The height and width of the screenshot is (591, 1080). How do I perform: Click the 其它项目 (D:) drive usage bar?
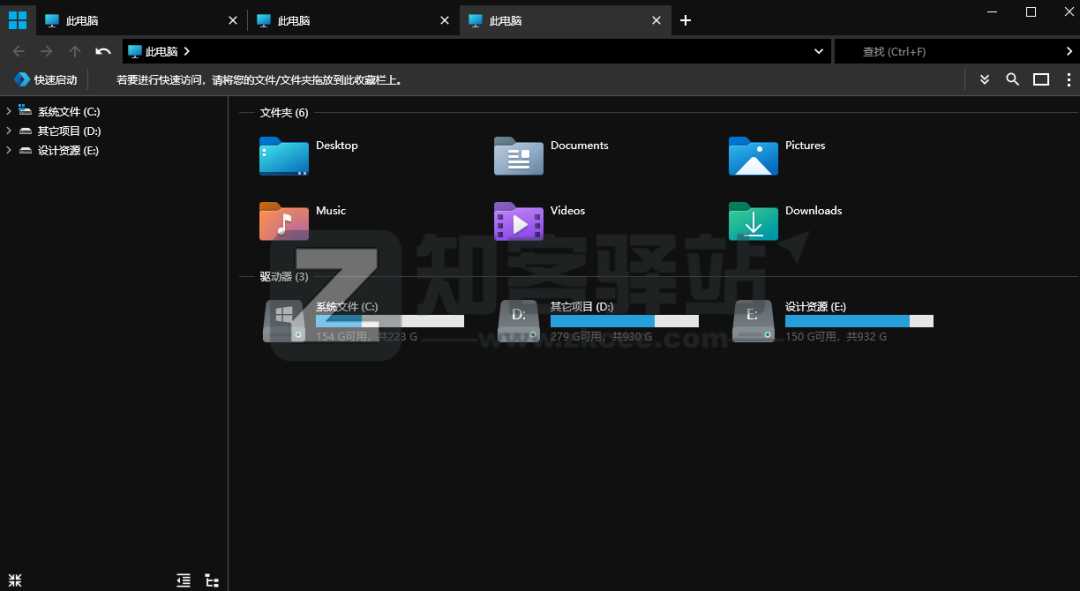tap(624, 321)
